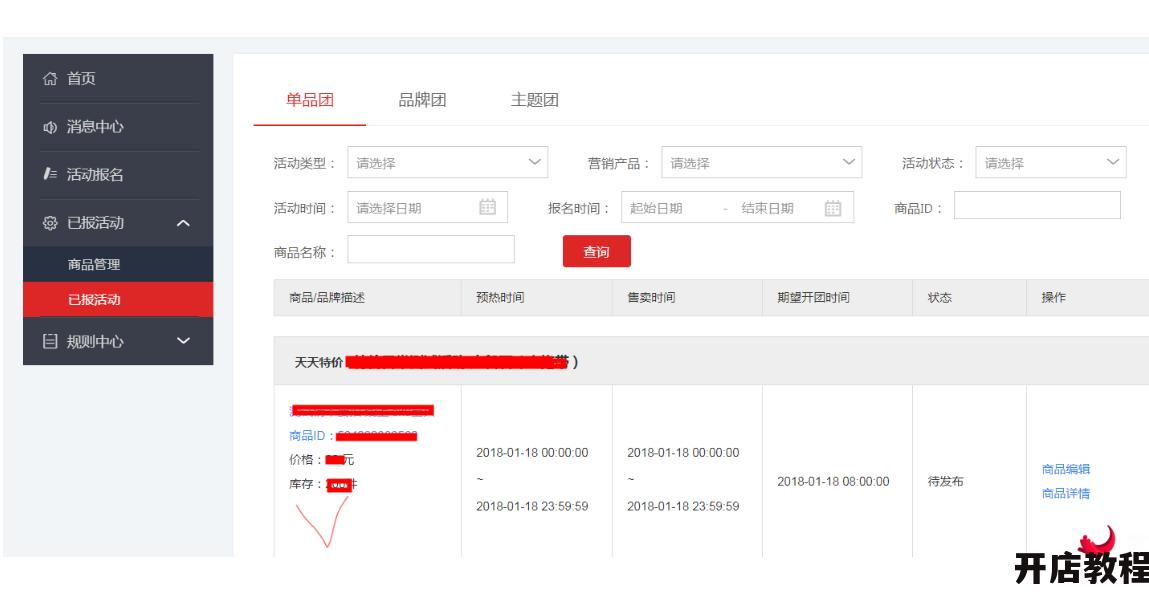
Task: Open the 活动类型 dropdown
Action: 448,163
